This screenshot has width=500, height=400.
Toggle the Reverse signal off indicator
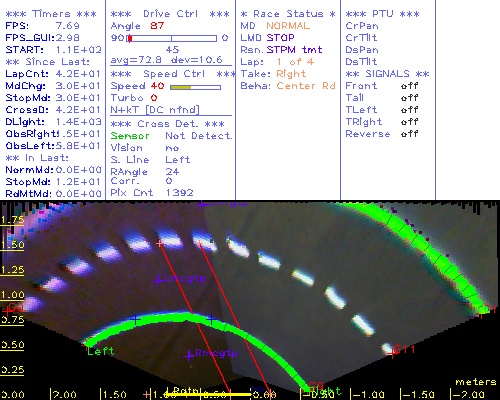(x=409, y=134)
